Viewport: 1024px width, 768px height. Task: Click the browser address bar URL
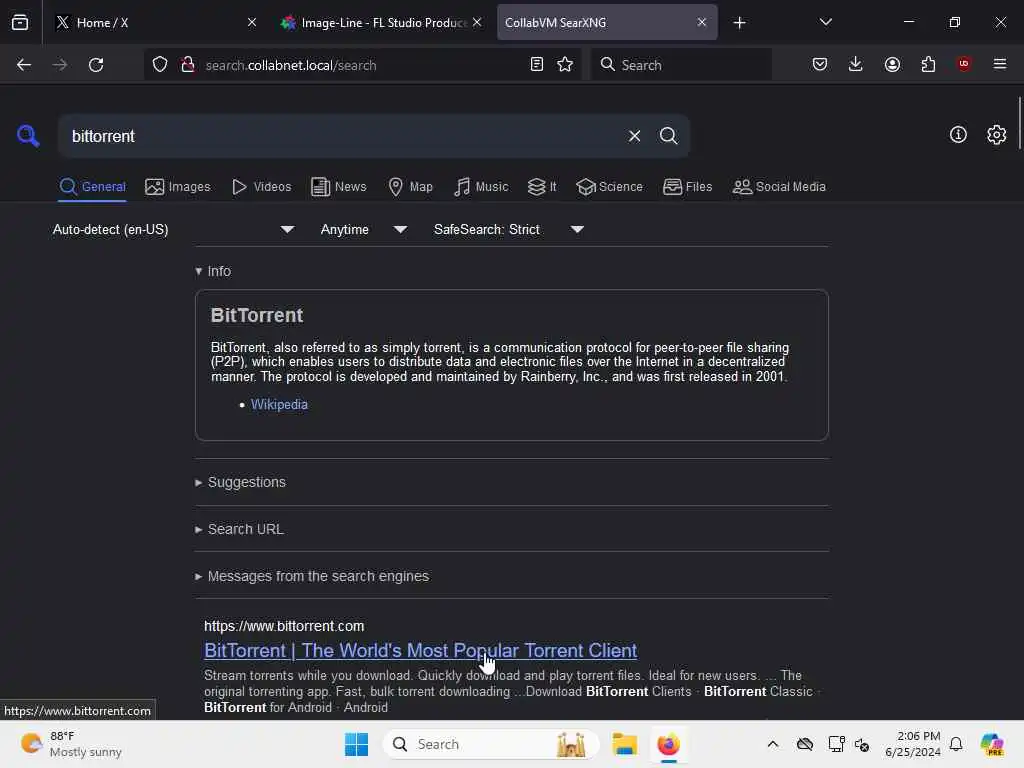(x=291, y=65)
